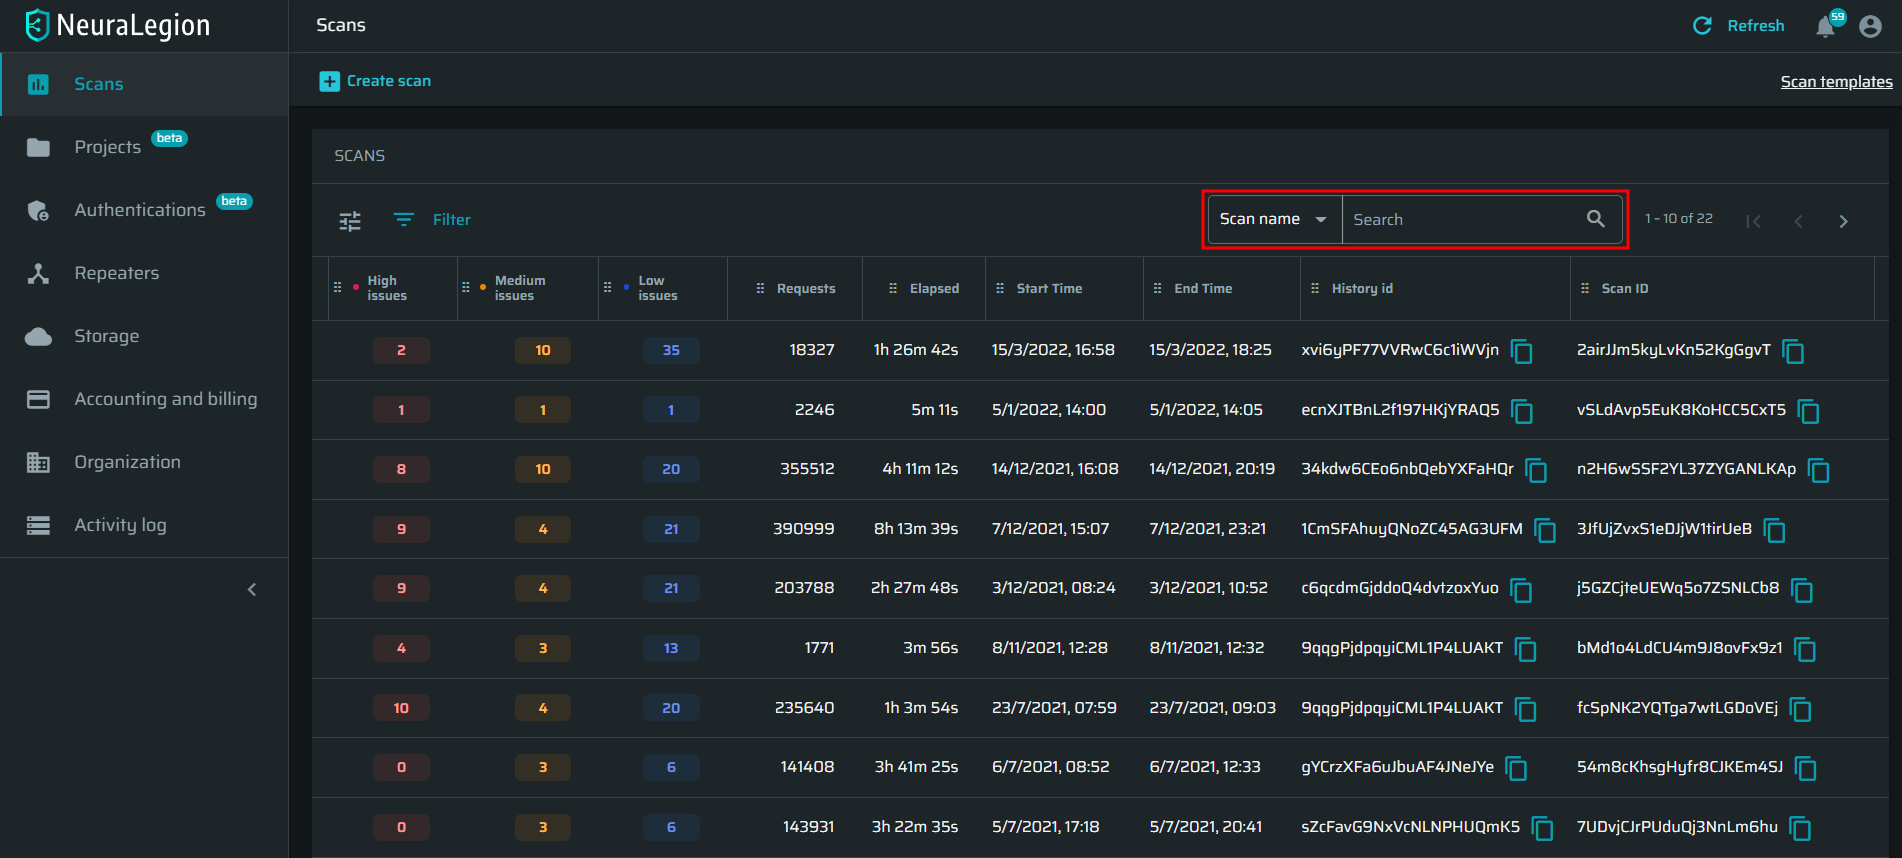Click the Storage cloud icon
The image size is (1902, 858).
(38, 336)
